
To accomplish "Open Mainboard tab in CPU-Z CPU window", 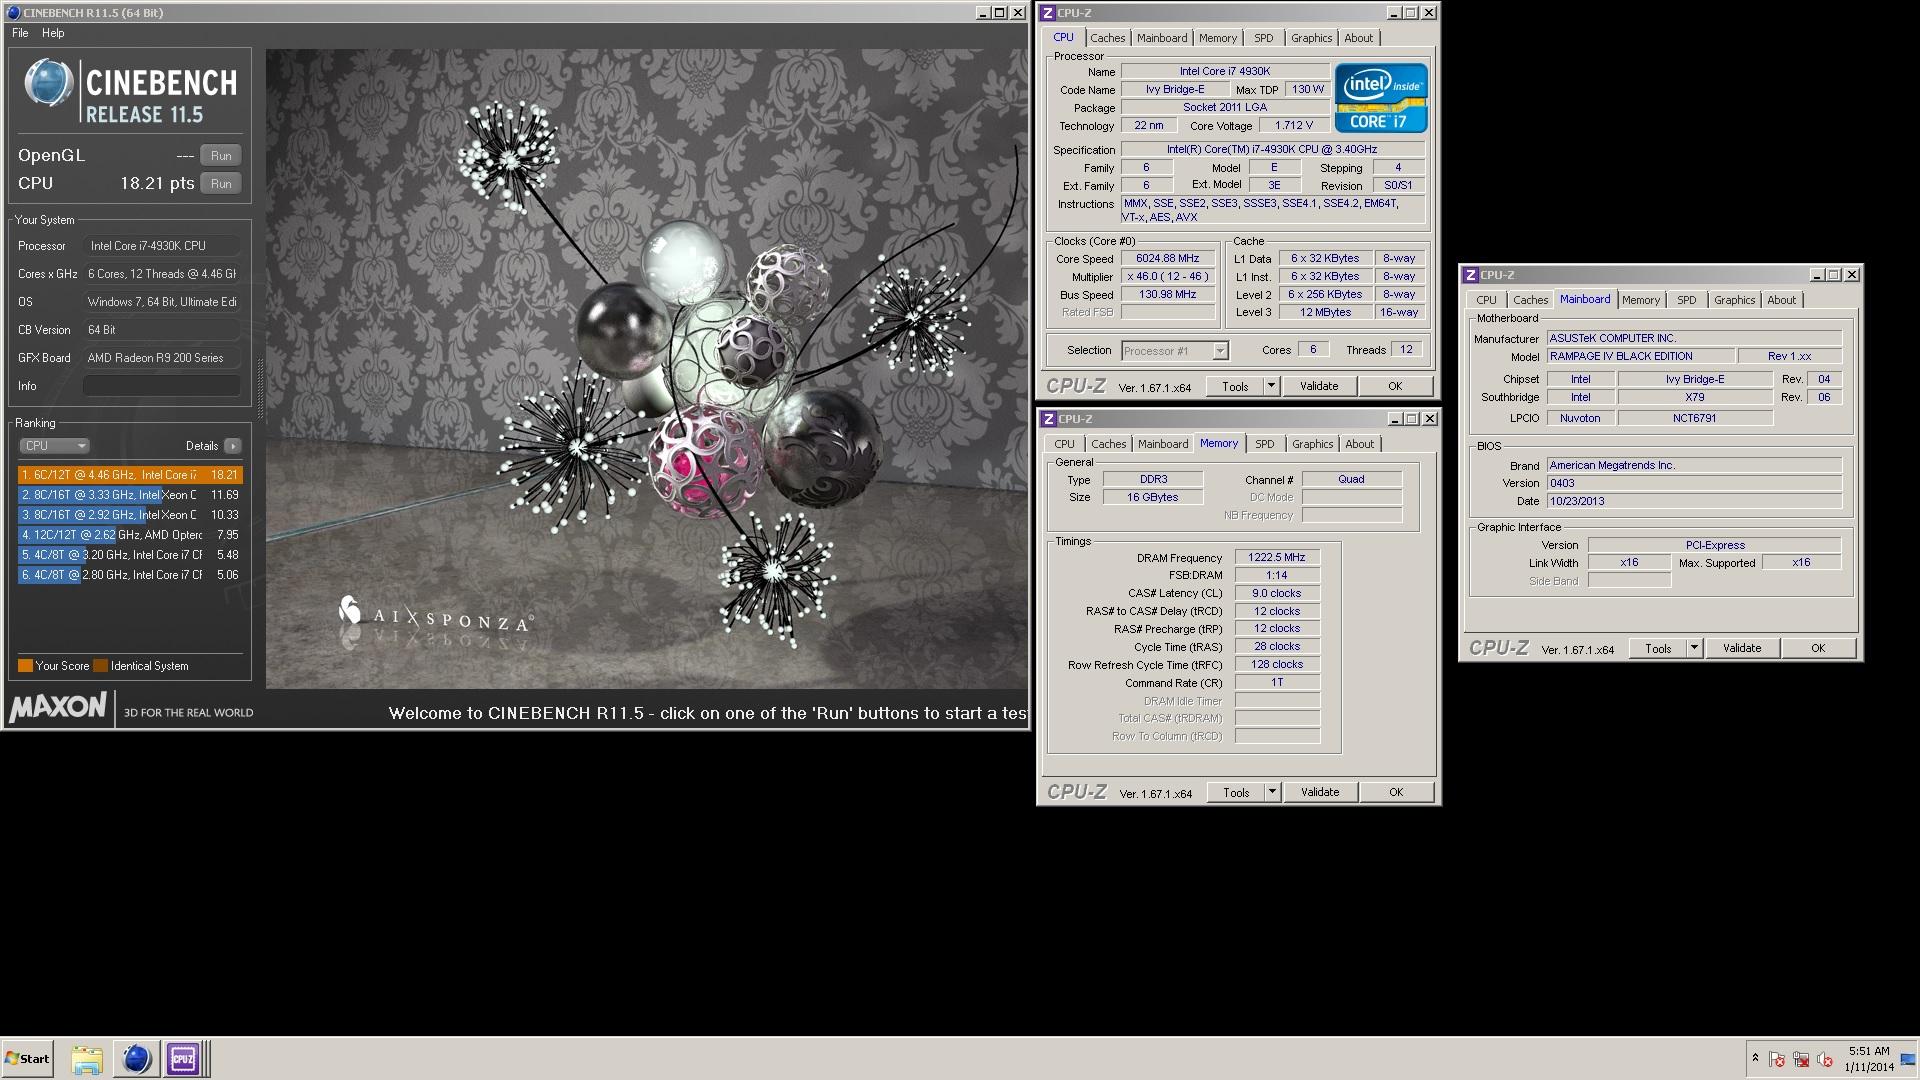I will (x=1162, y=38).
